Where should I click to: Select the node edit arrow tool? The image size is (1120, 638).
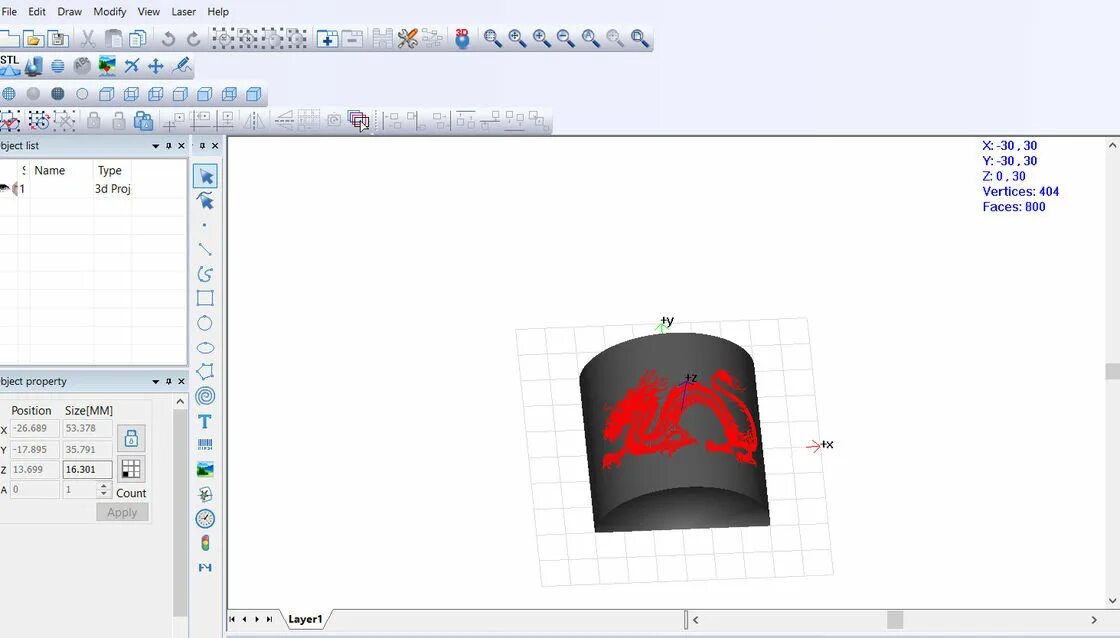tap(205, 201)
